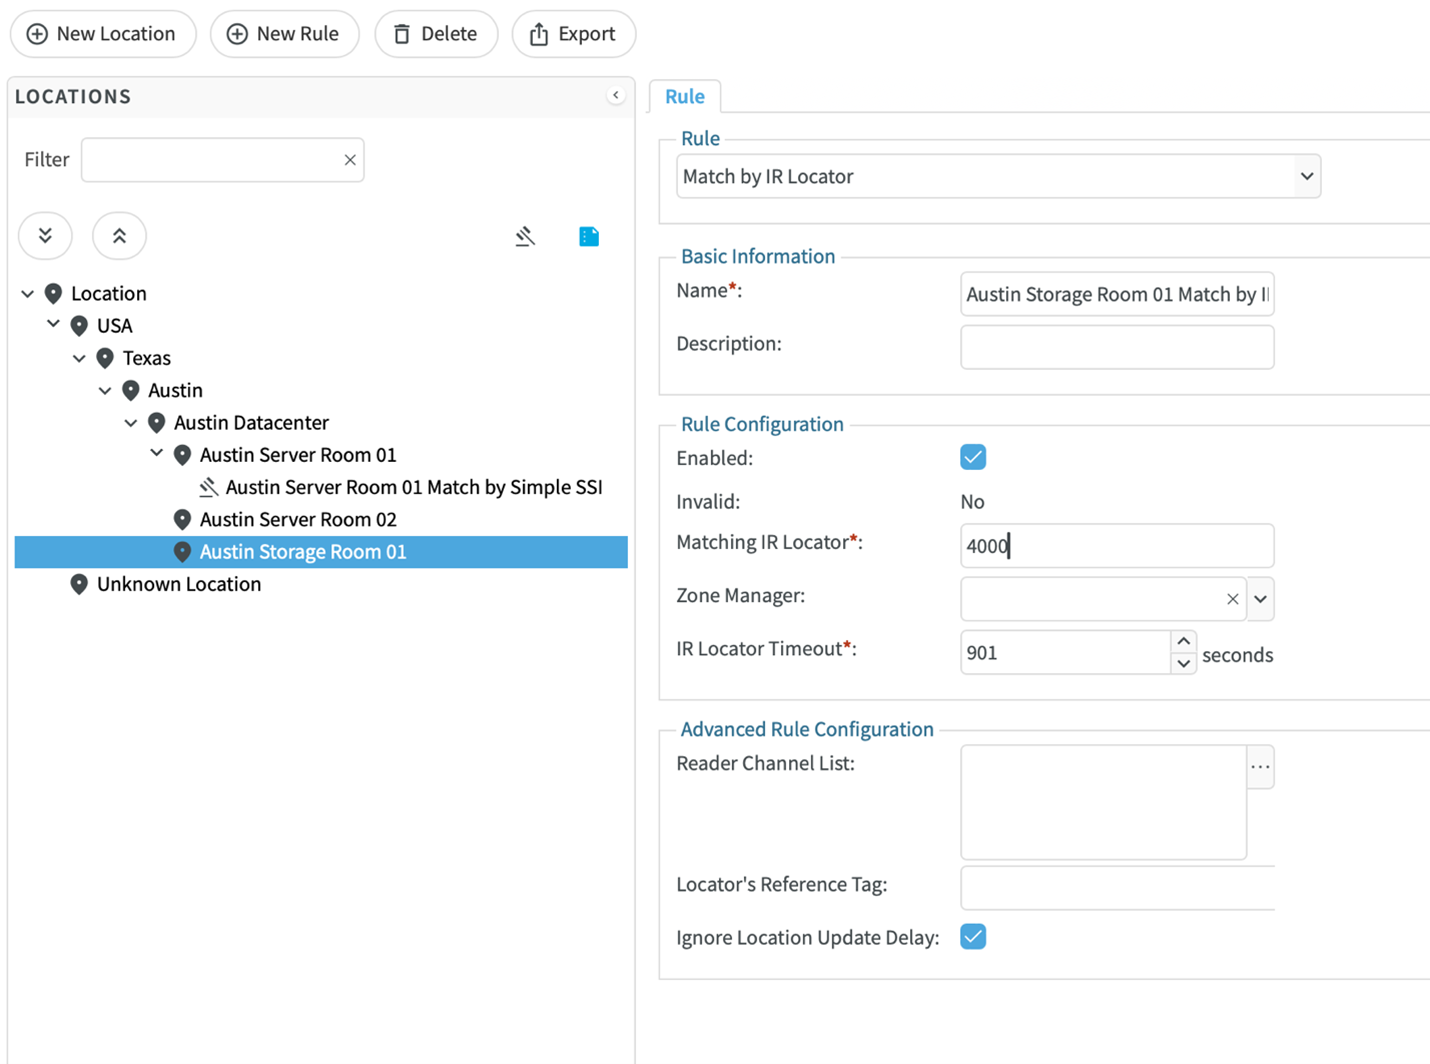
Task: Collapse the Austin Datacenter tree node
Action: coord(131,423)
